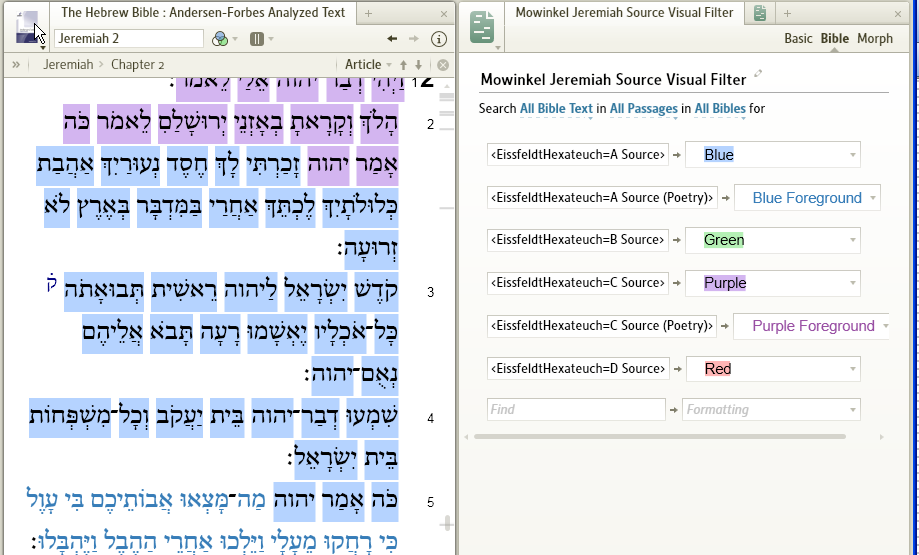Click verse number 5 in Jeremiah
The width and height of the screenshot is (919, 555).
[430, 502]
